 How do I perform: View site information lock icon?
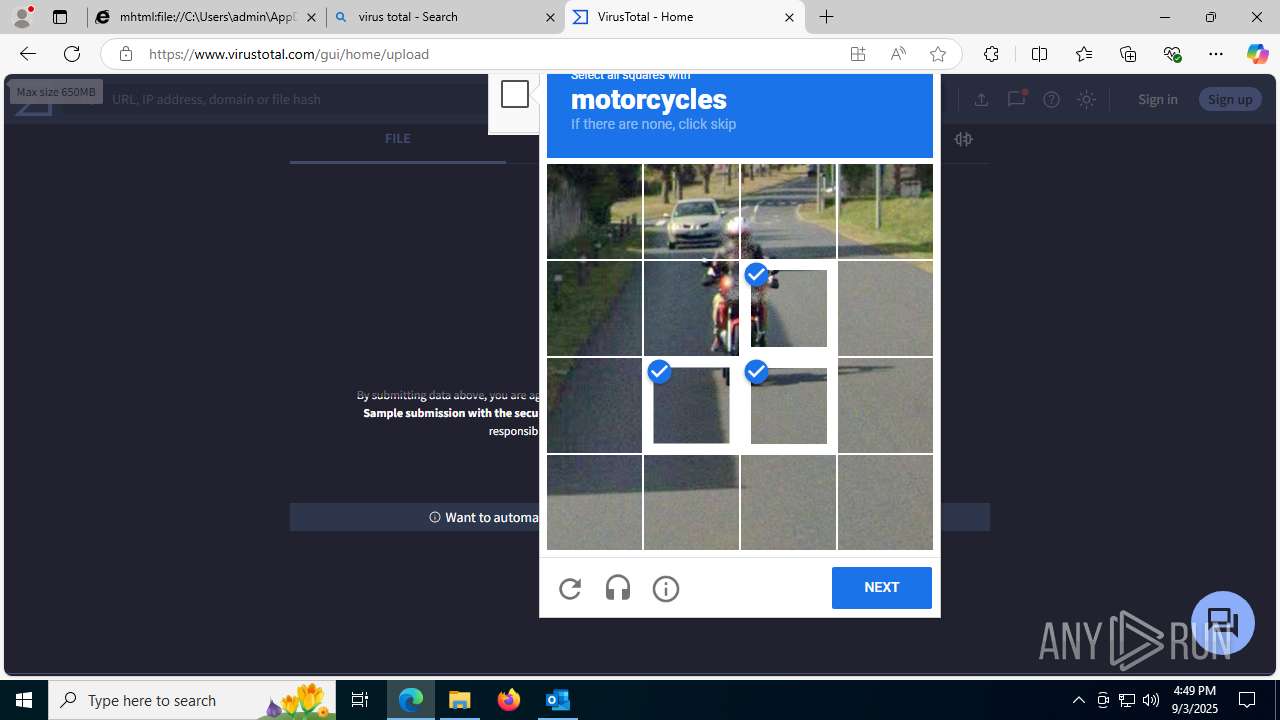125,54
